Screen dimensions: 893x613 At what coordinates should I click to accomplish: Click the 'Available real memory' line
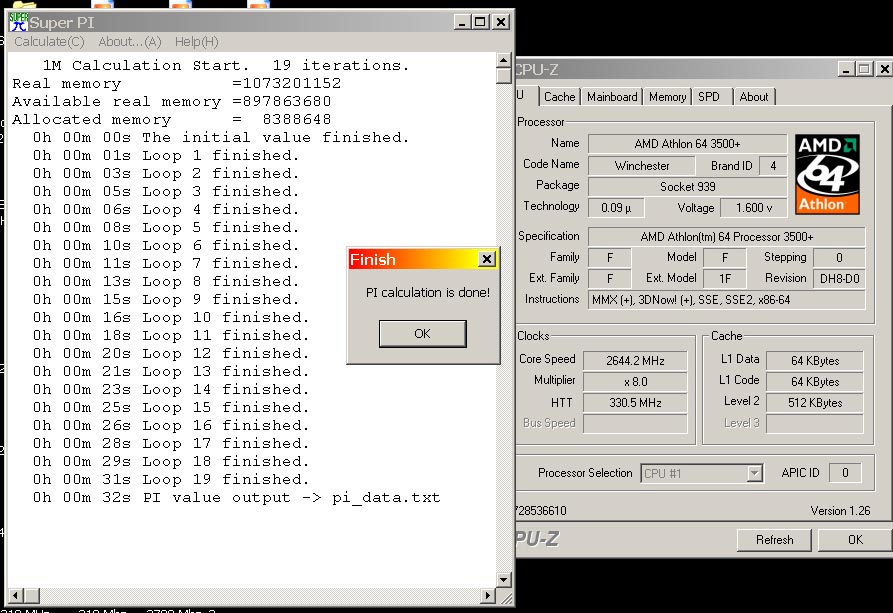click(x=171, y=101)
